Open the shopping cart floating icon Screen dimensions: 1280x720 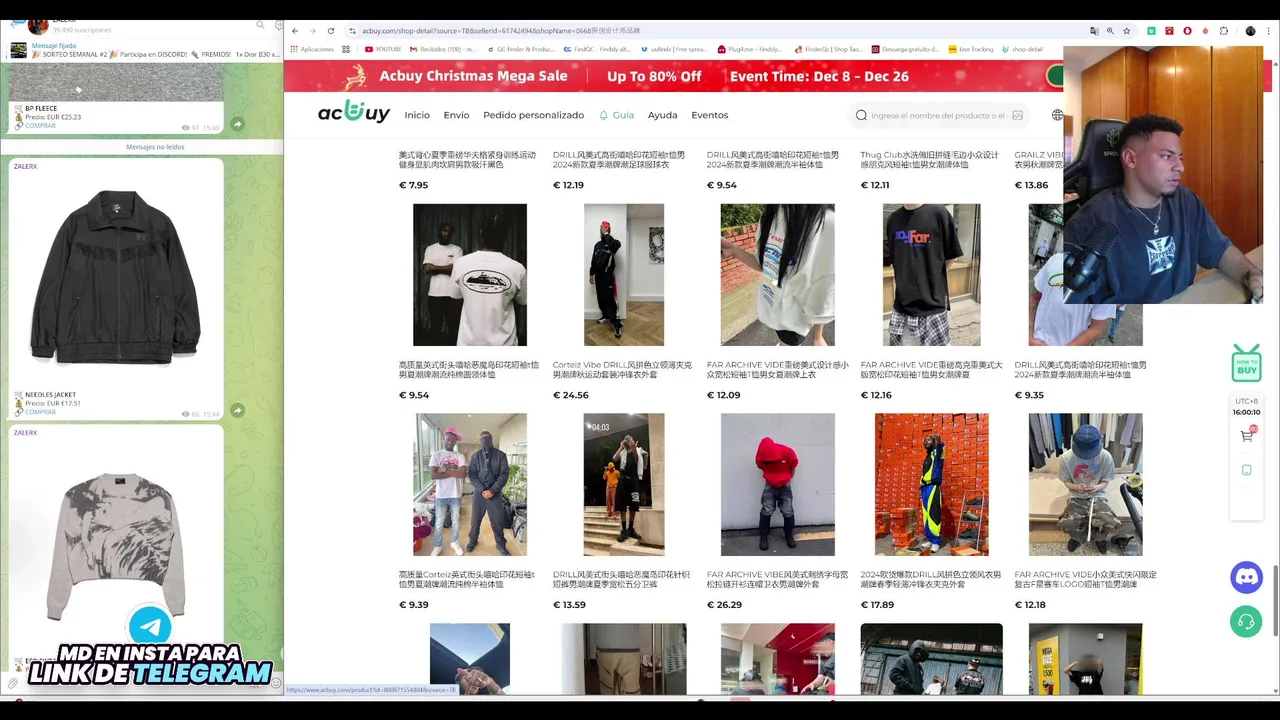1246,435
